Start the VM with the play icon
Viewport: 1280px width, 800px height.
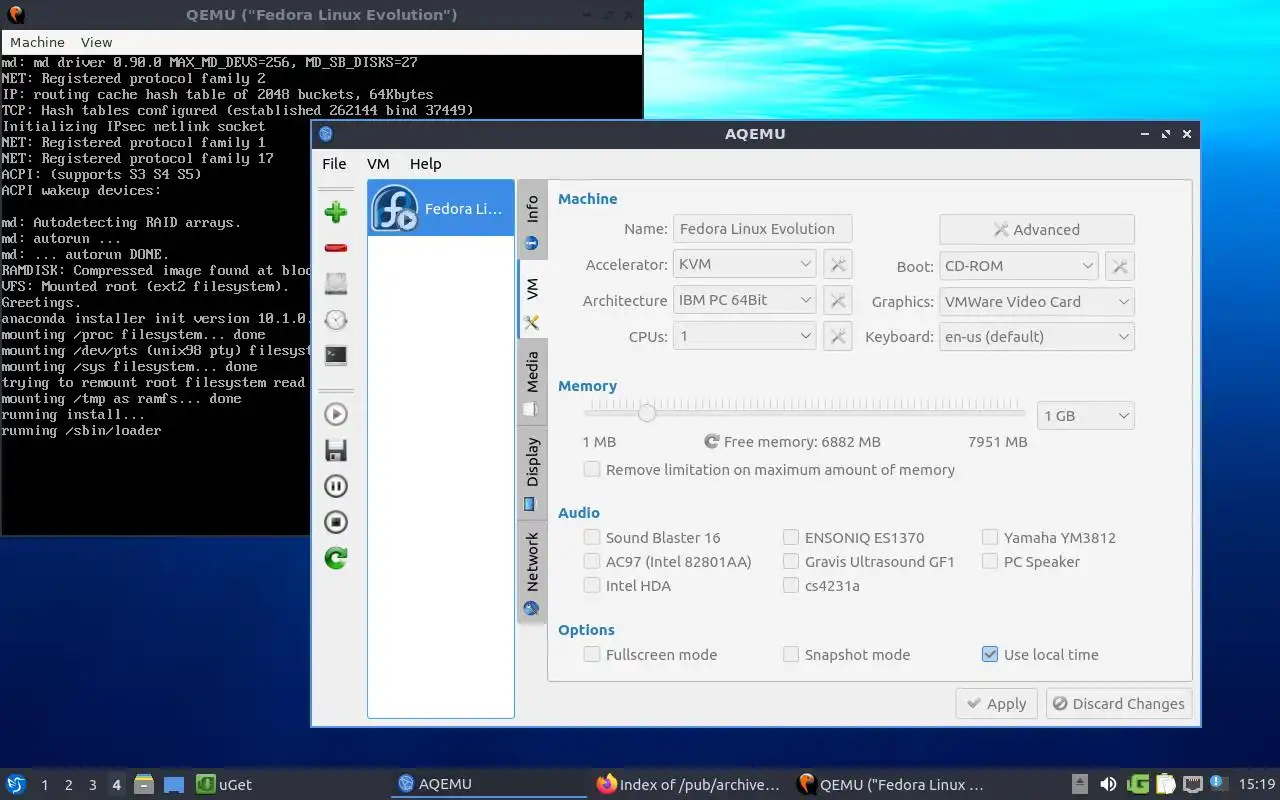(336, 414)
